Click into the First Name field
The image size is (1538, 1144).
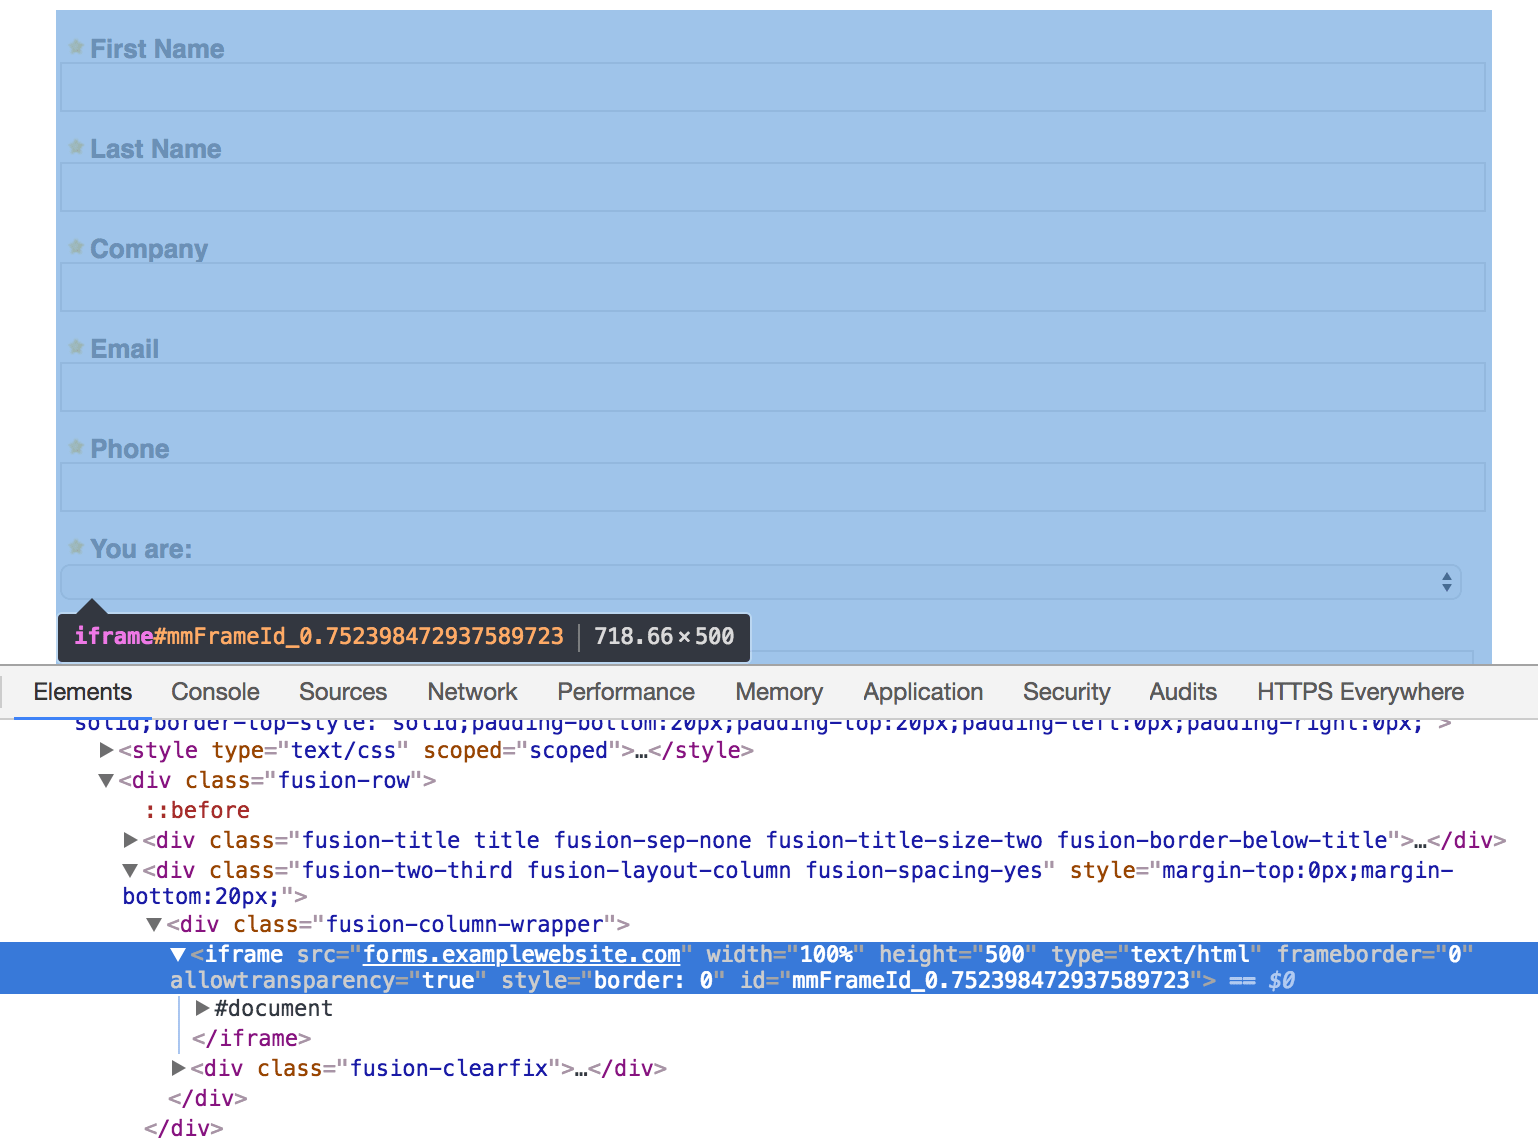pyautogui.click(x=772, y=87)
